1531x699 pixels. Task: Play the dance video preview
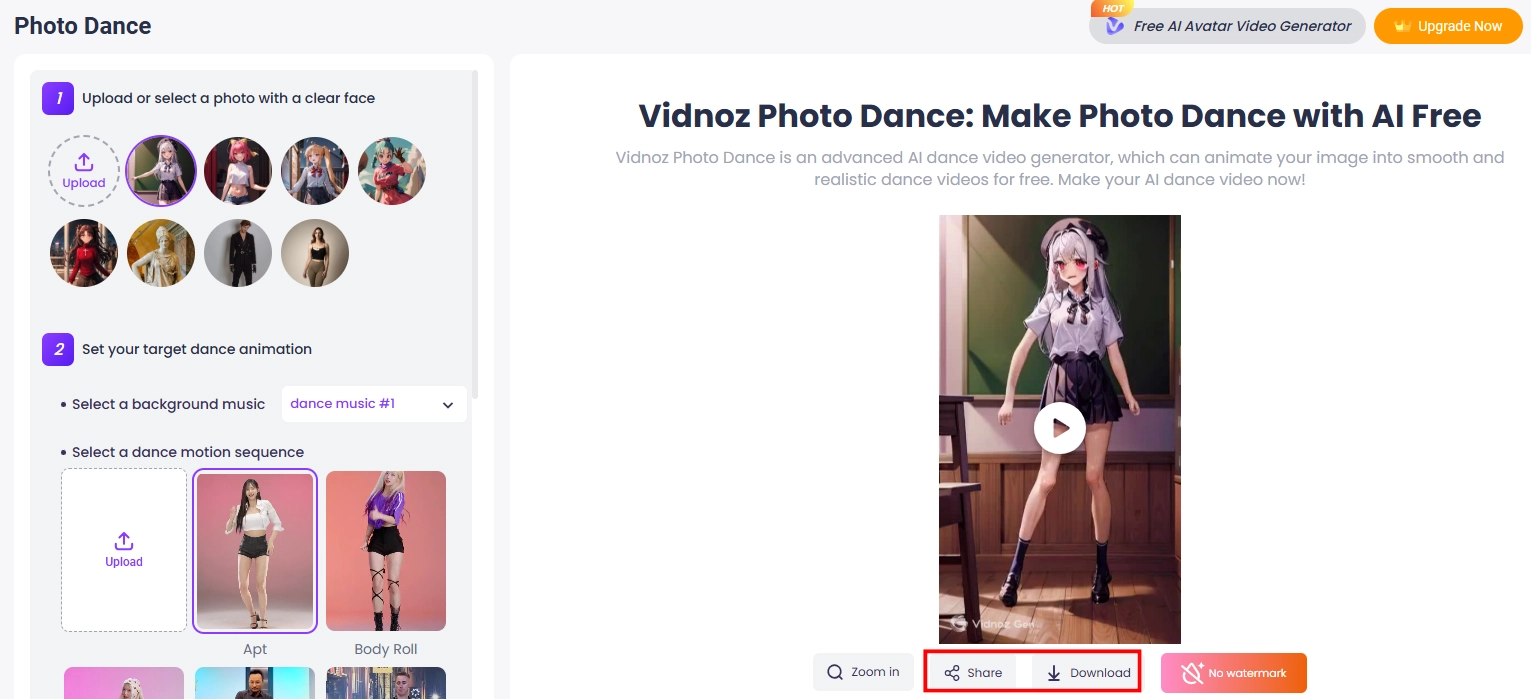1059,427
